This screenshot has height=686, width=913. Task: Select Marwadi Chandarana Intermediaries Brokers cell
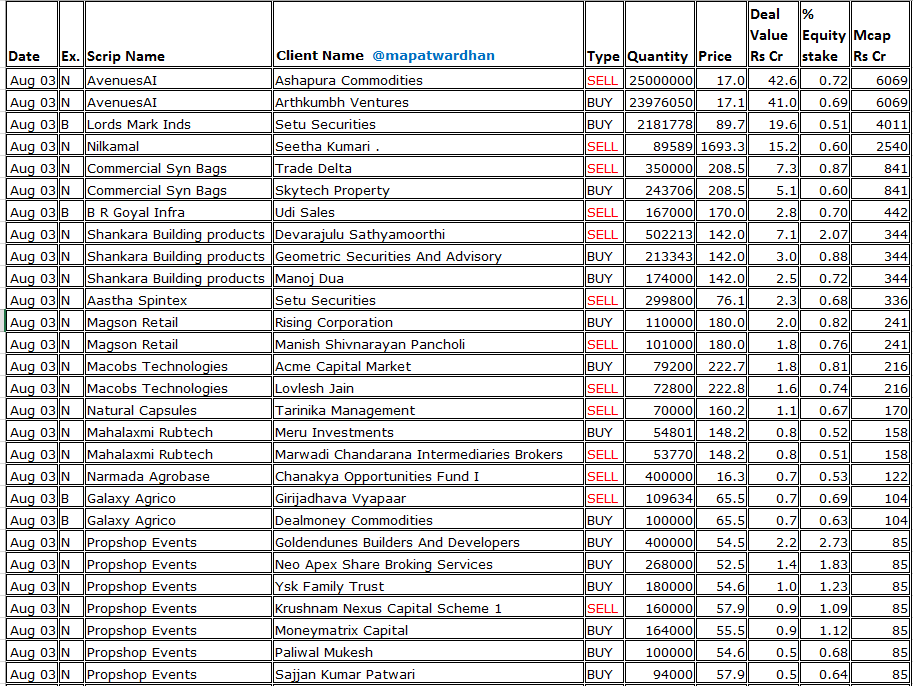click(x=428, y=454)
